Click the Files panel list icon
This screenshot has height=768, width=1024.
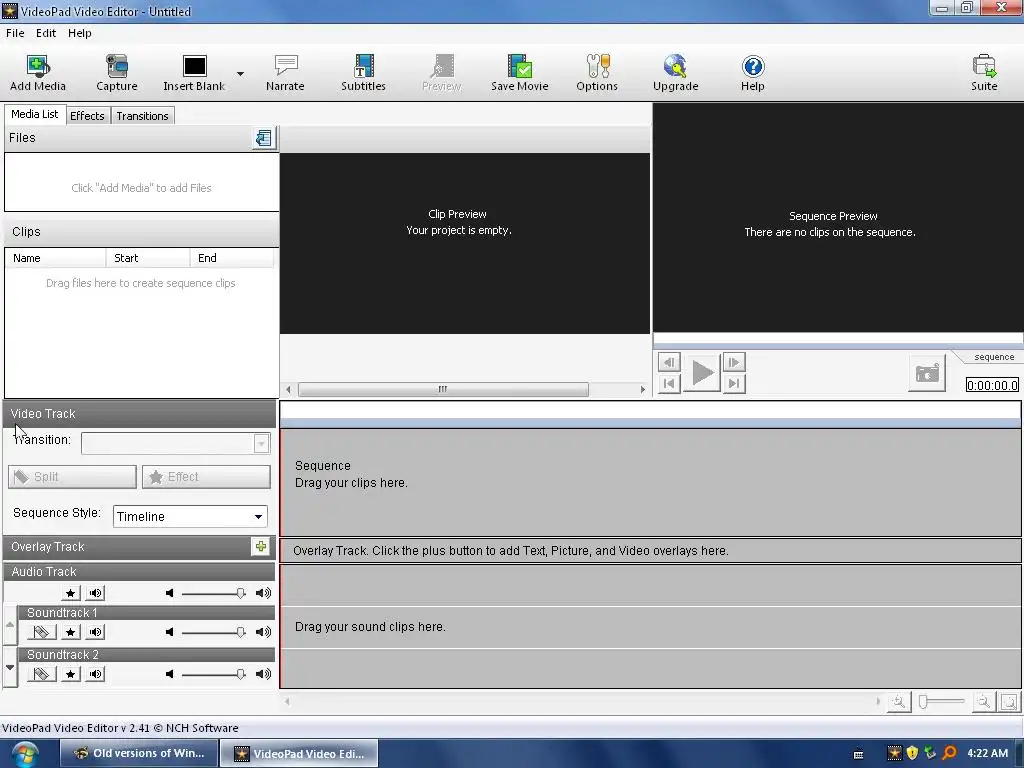click(x=264, y=138)
